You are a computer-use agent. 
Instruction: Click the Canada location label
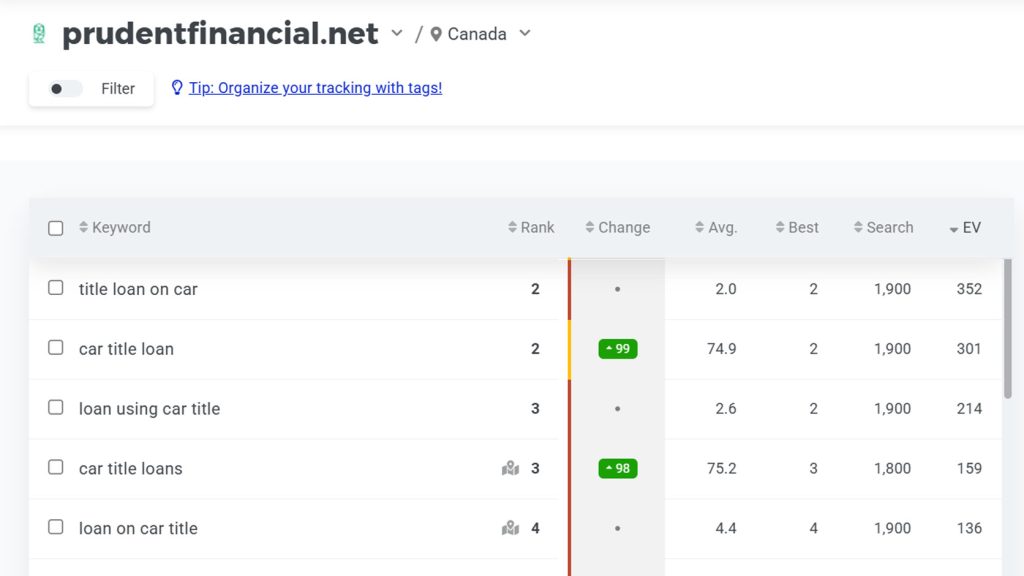[x=477, y=34]
